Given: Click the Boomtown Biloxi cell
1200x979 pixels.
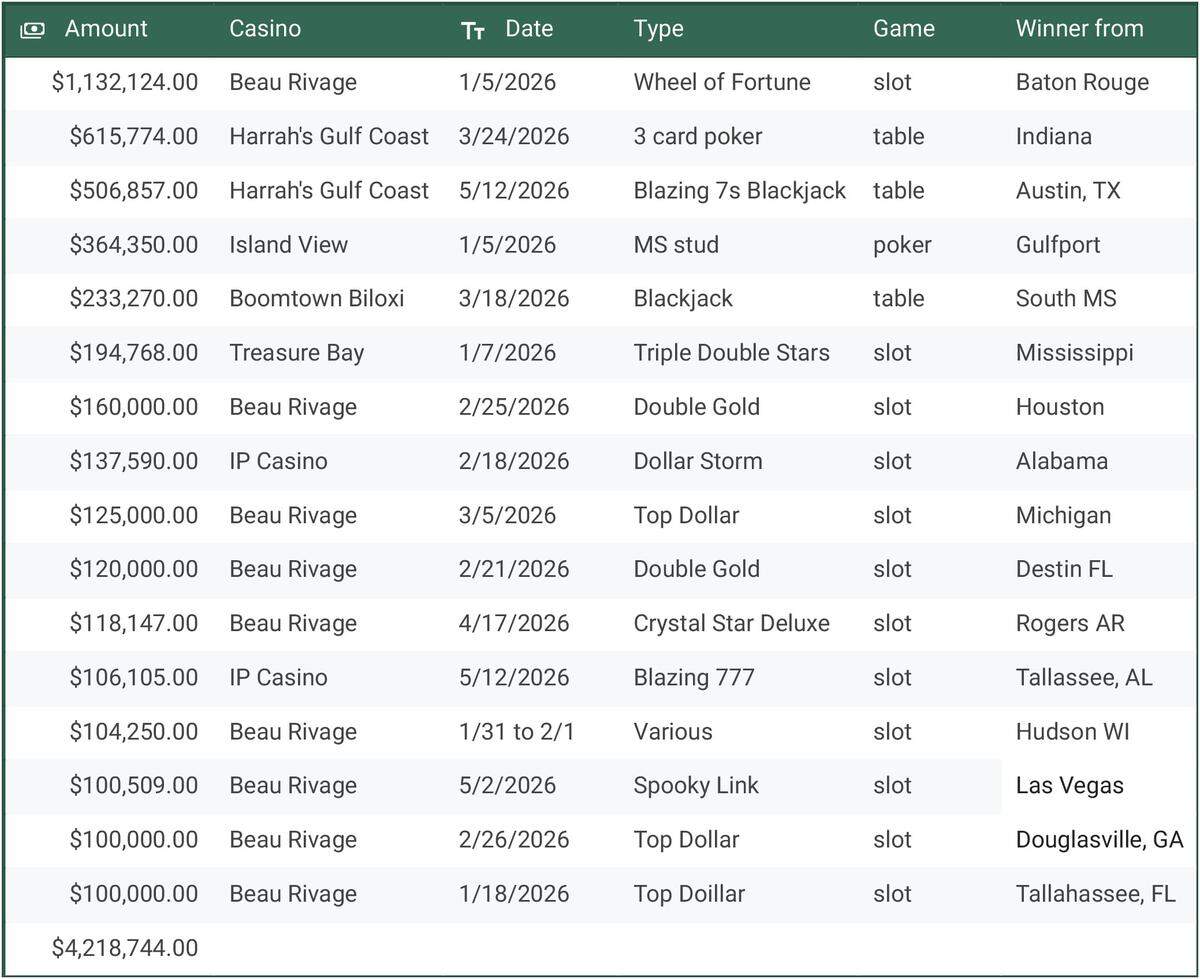Looking at the screenshot, I should pos(317,298).
